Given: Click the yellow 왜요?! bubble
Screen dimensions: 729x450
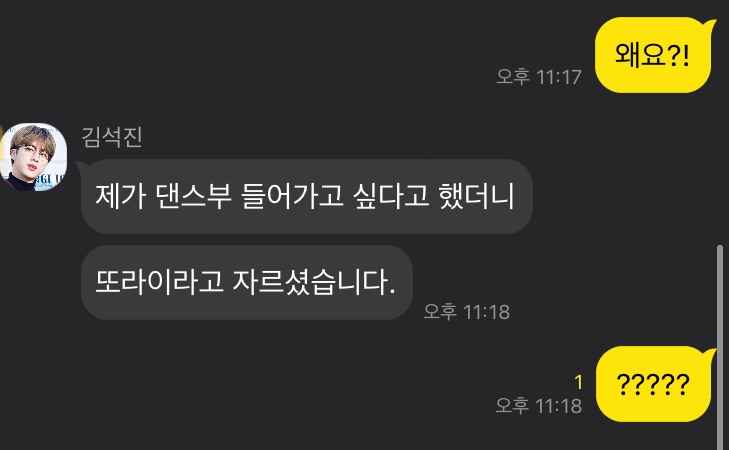Looking at the screenshot, I should [653, 55].
